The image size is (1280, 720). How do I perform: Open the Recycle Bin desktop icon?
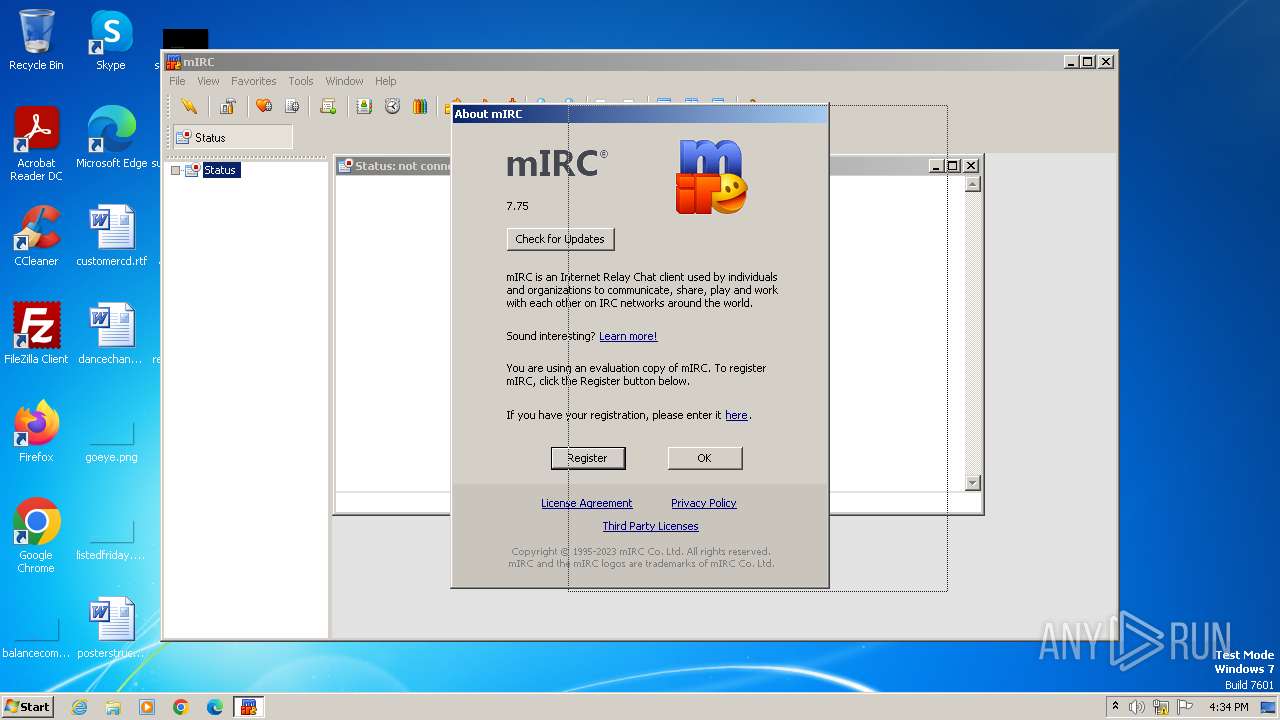point(36,40)
